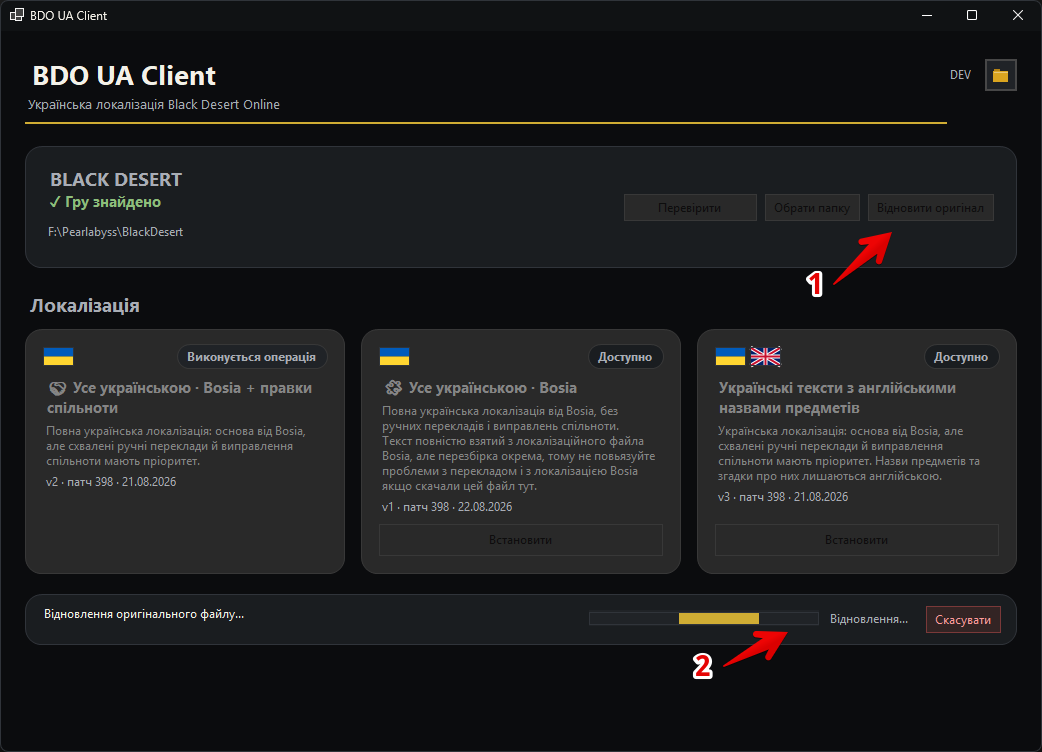Click the Відновлення... label beside the progress bar

pyautogui.click(x=869, y=619)
